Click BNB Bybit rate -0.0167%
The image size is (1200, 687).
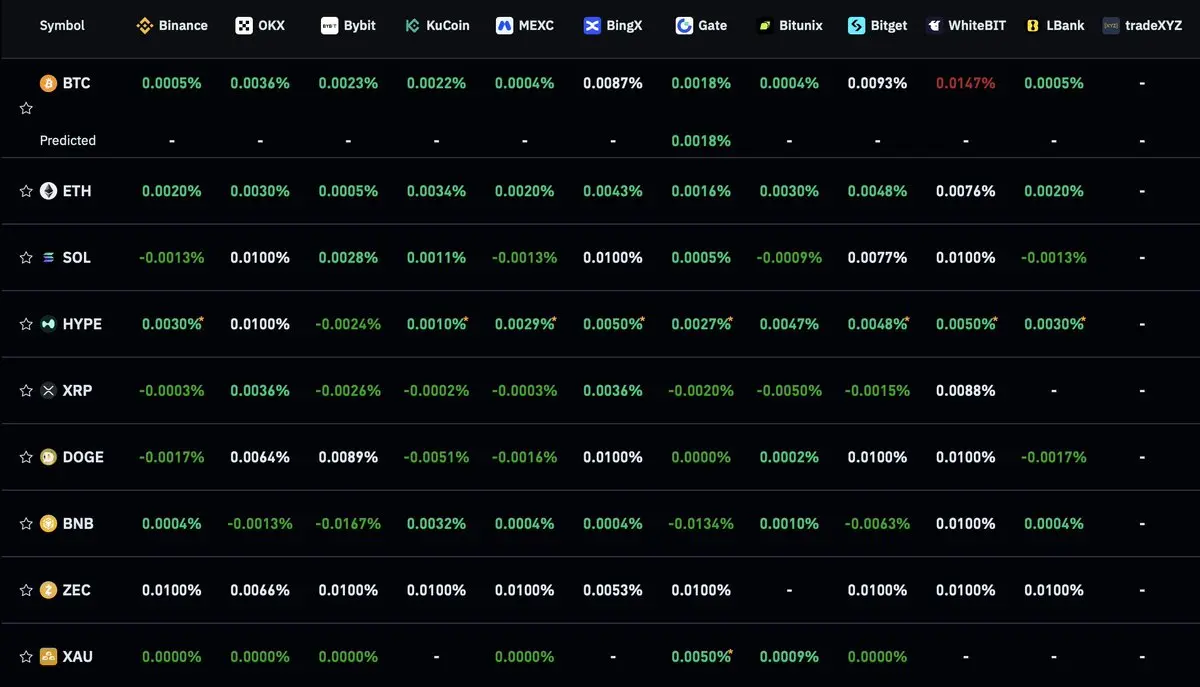point(348,523)
